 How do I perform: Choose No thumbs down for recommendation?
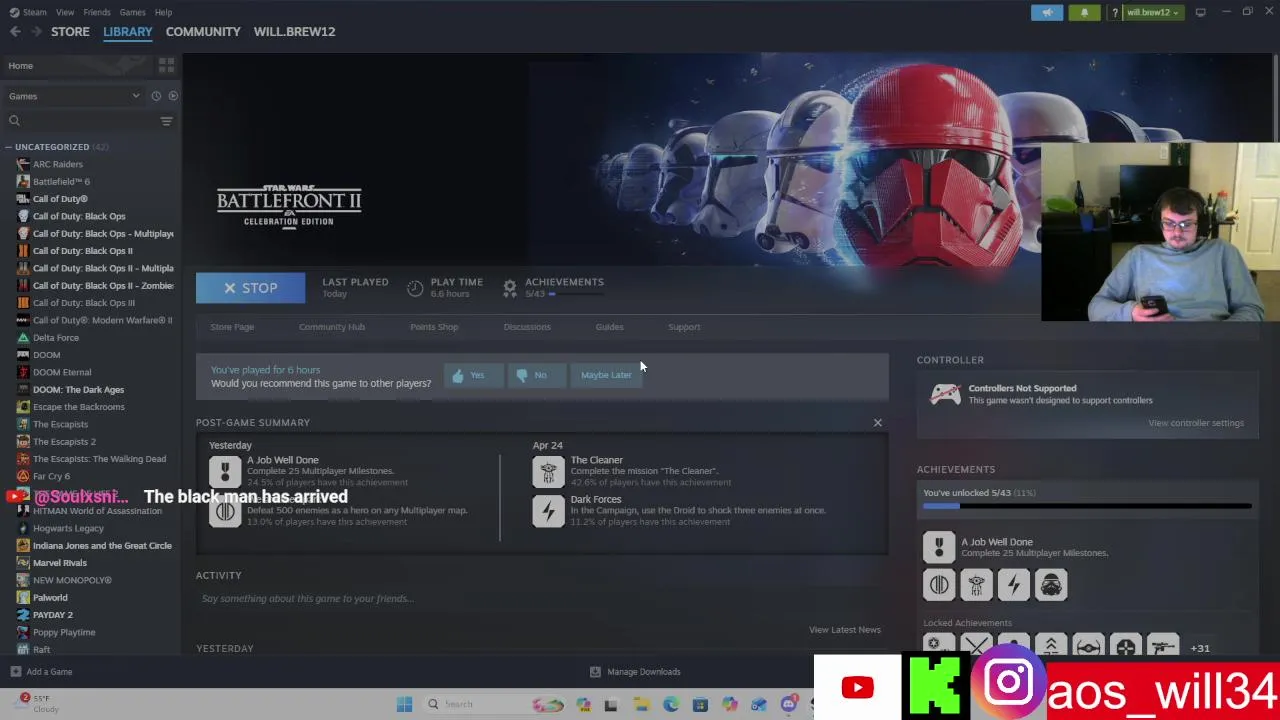[535, 375]
